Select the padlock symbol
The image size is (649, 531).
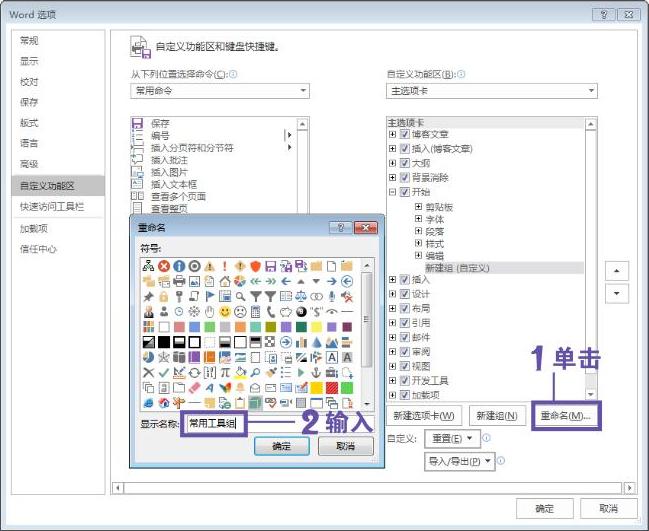click(x=164, y=296)
